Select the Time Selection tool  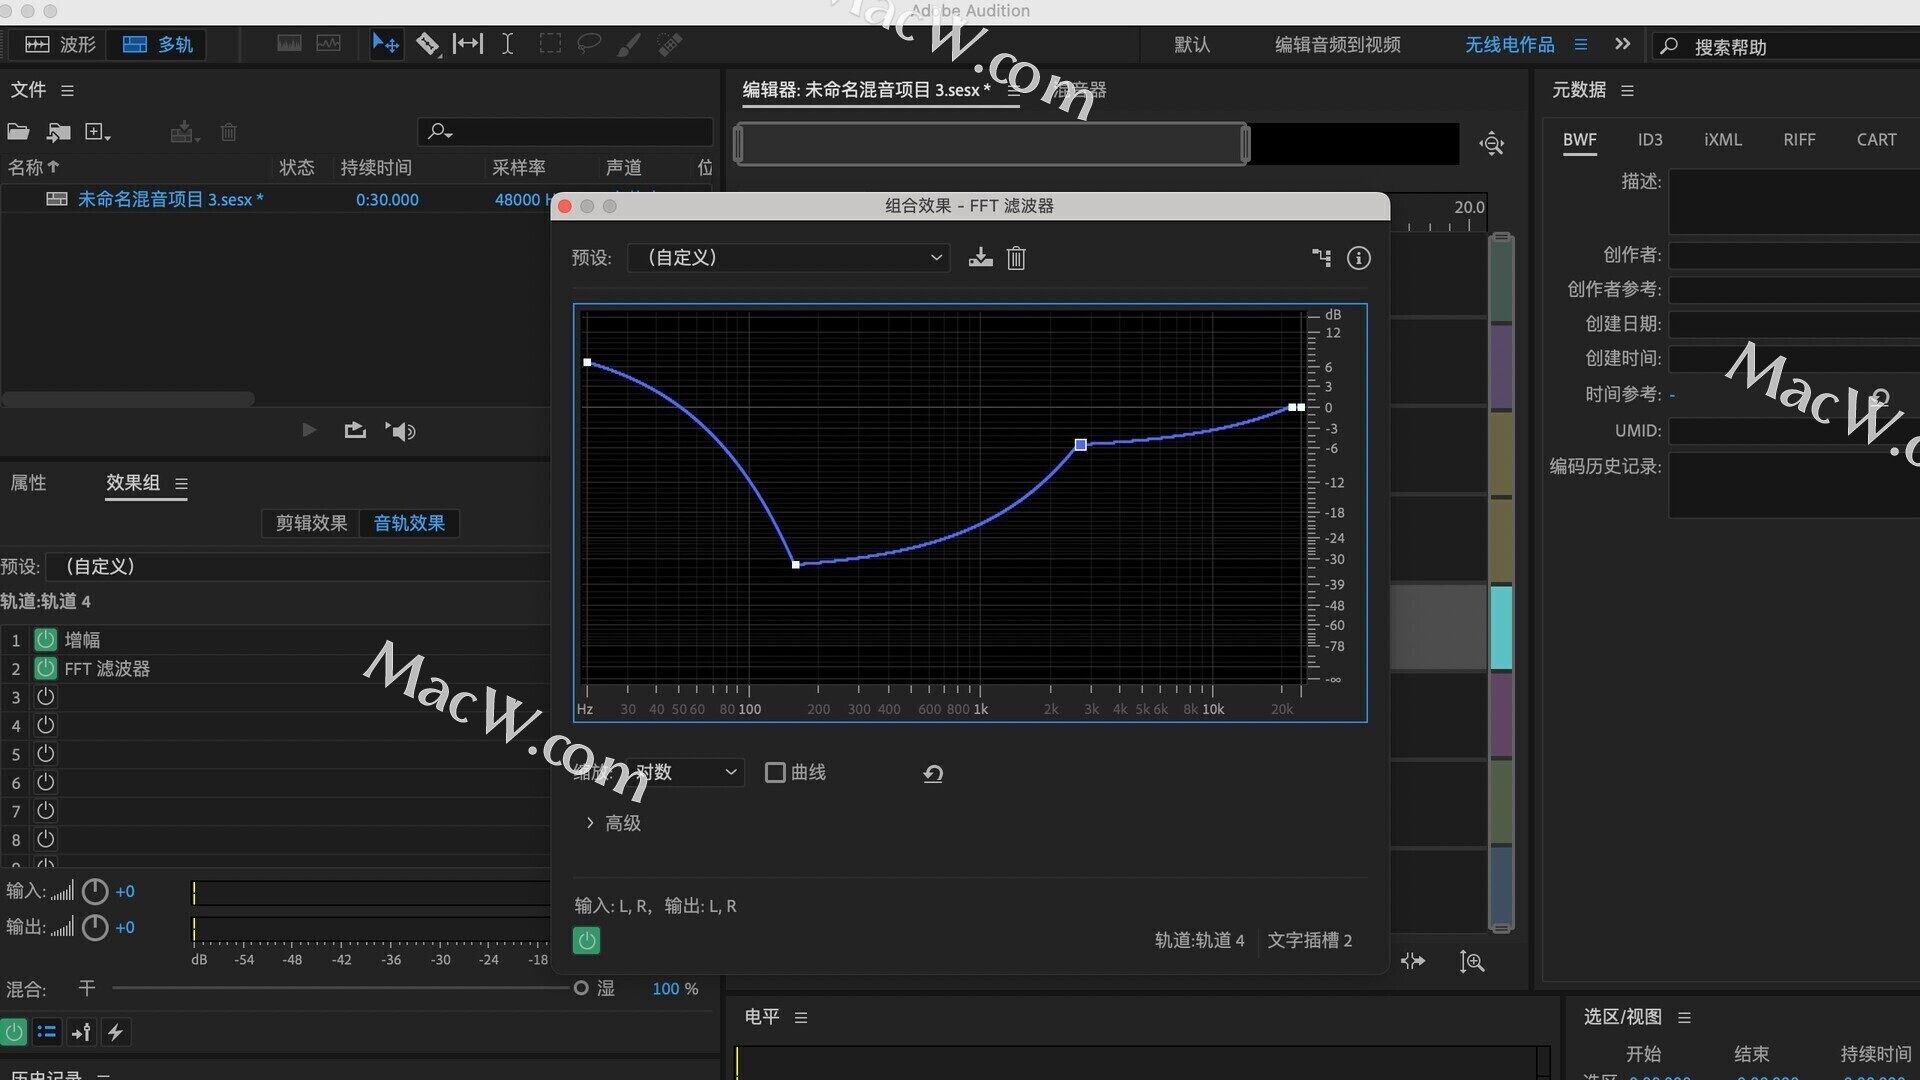(x=507, y=44)
